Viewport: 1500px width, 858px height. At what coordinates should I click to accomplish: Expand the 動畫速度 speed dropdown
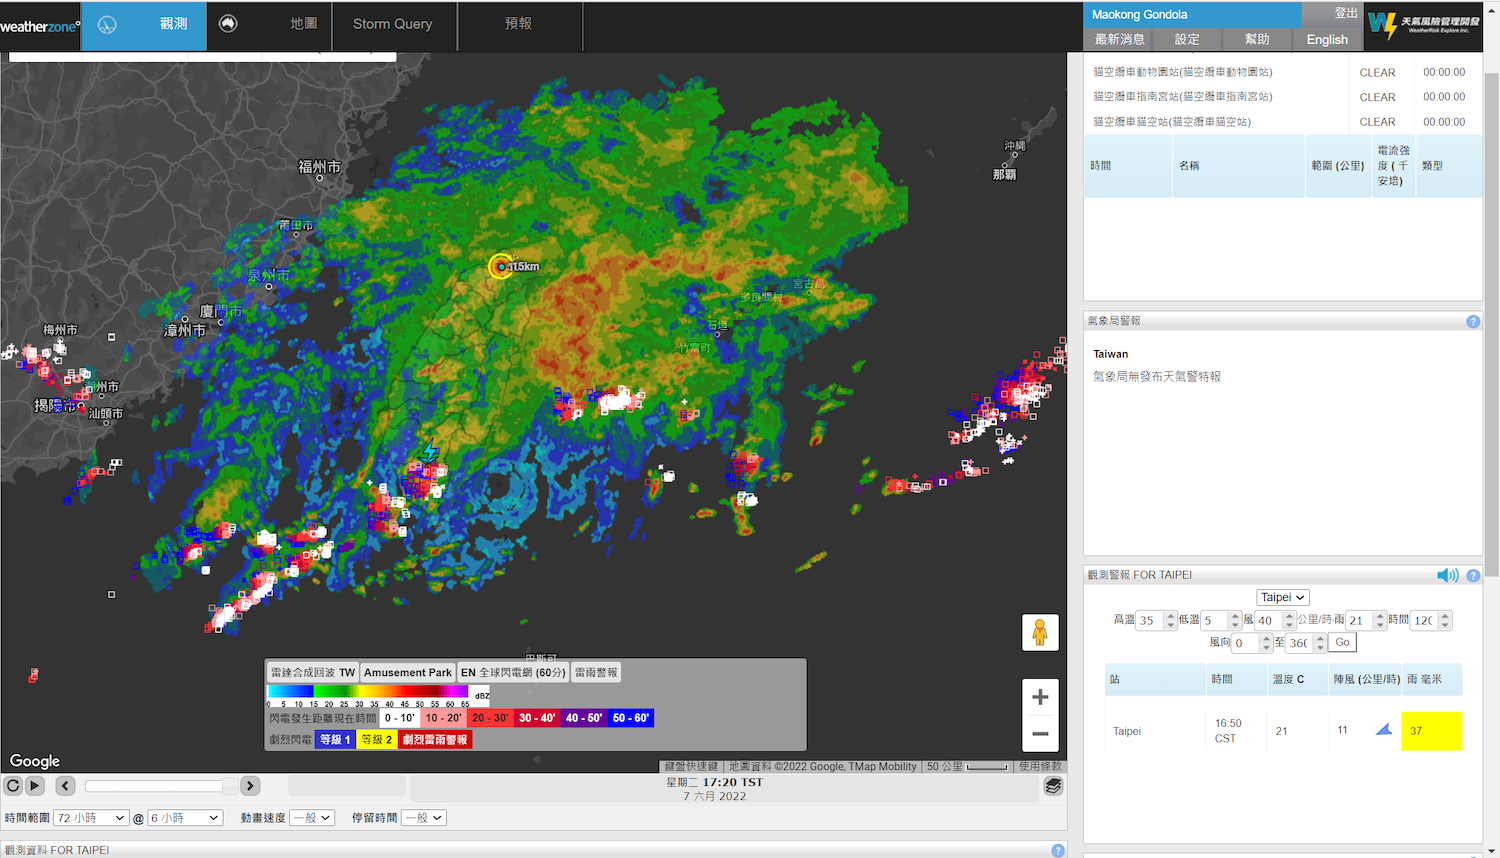click(x=312, y=818)
